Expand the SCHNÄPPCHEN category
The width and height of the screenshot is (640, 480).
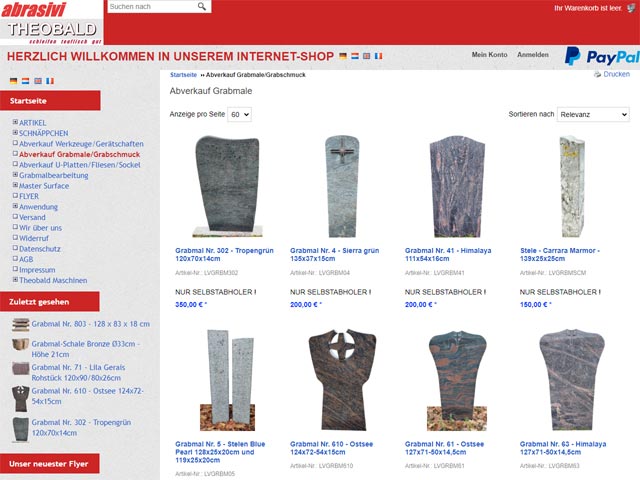pos(15,133)
